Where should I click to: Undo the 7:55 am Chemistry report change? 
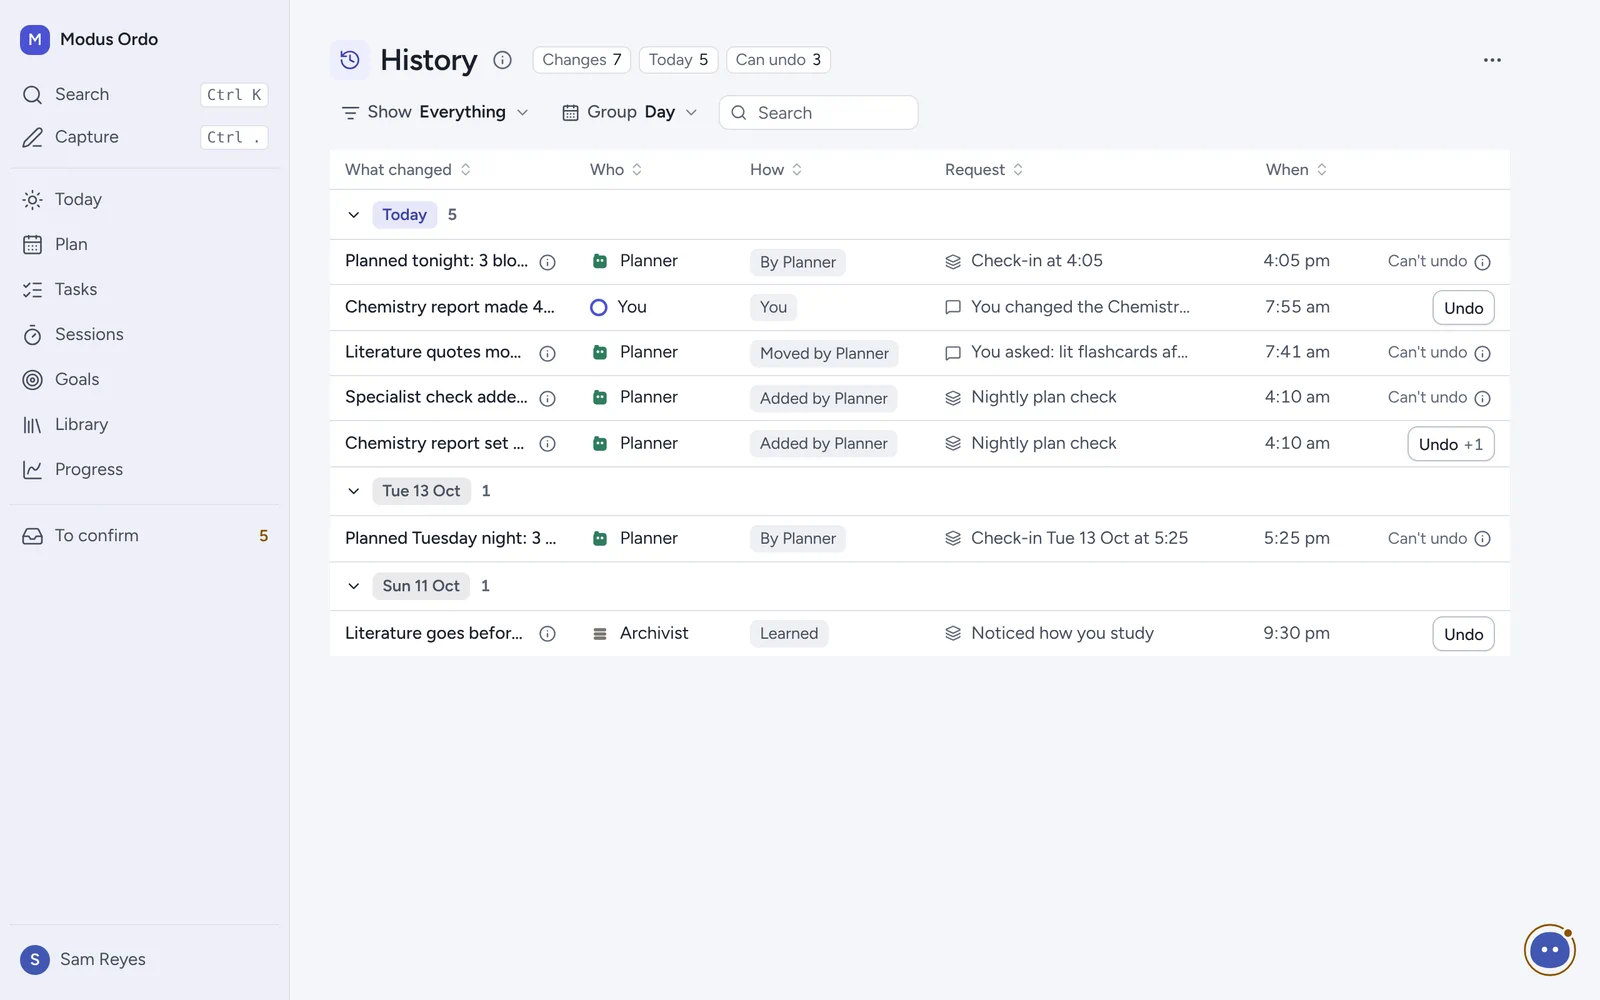(x=1463, y=308)
